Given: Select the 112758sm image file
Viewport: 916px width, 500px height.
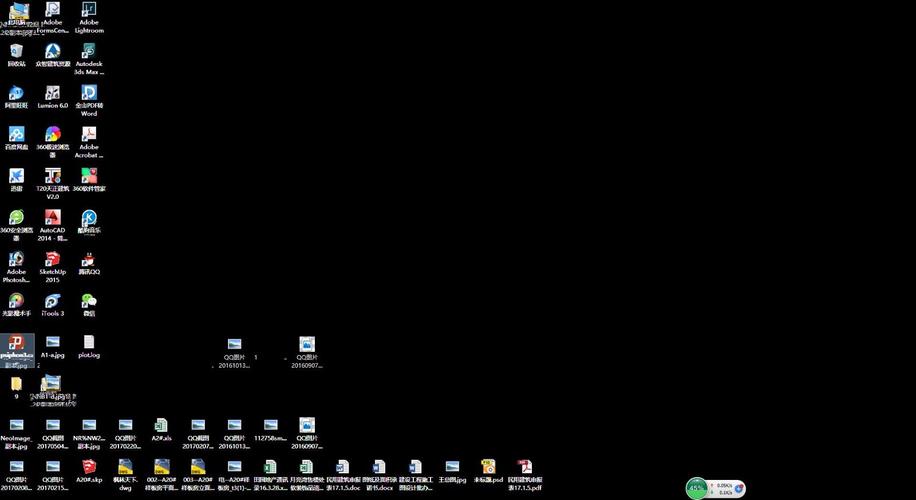Looking at the screenshot, I should 270,429.
